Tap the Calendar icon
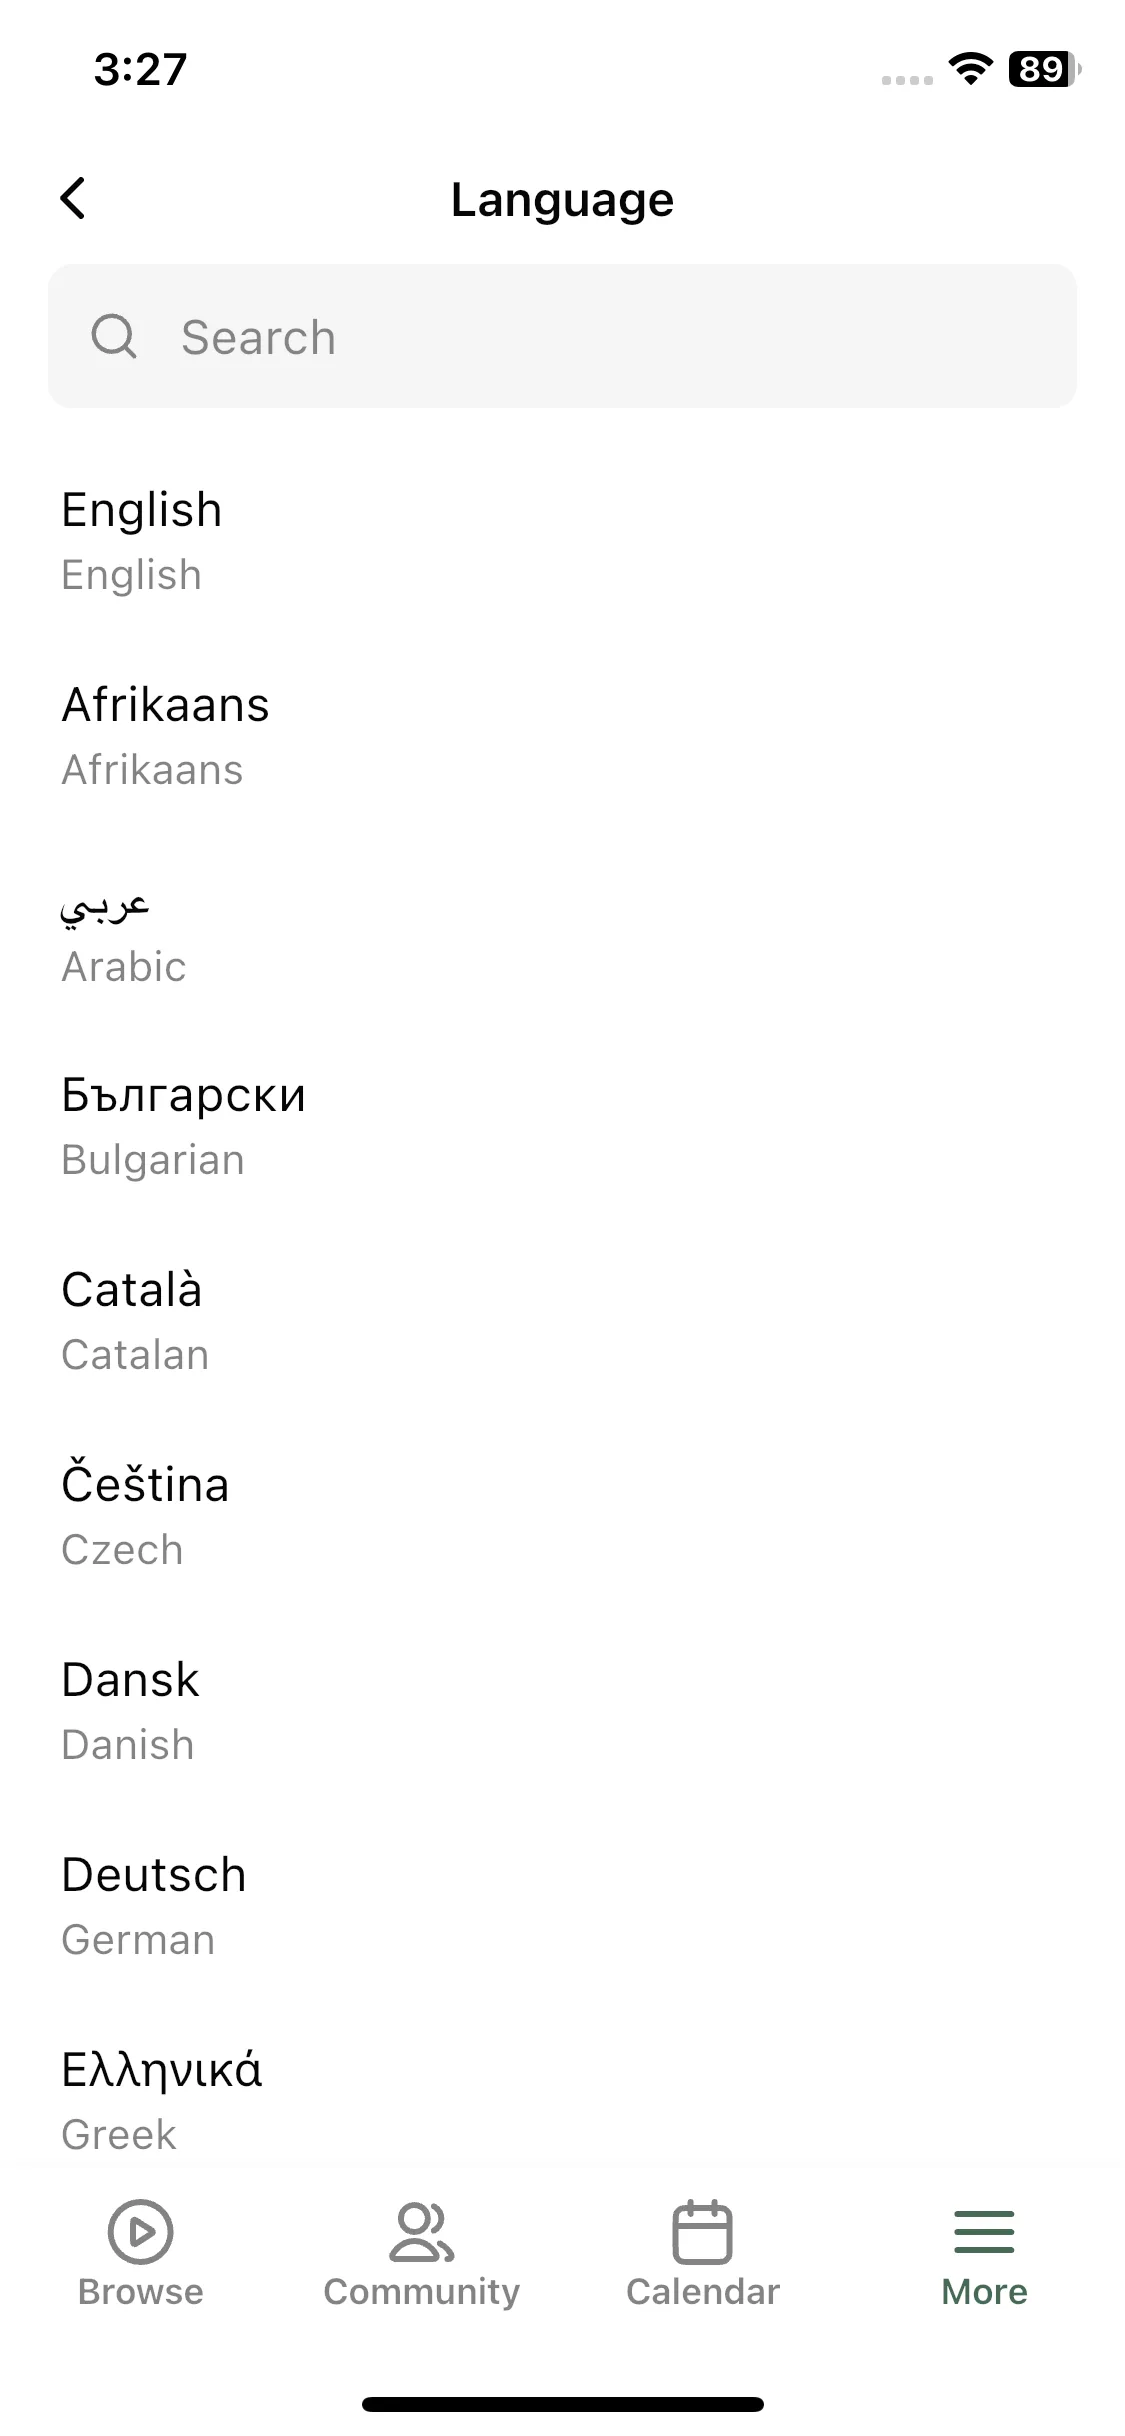Image resolution: width=1125 pixels, height=2436 pixels. point(702,2231)
